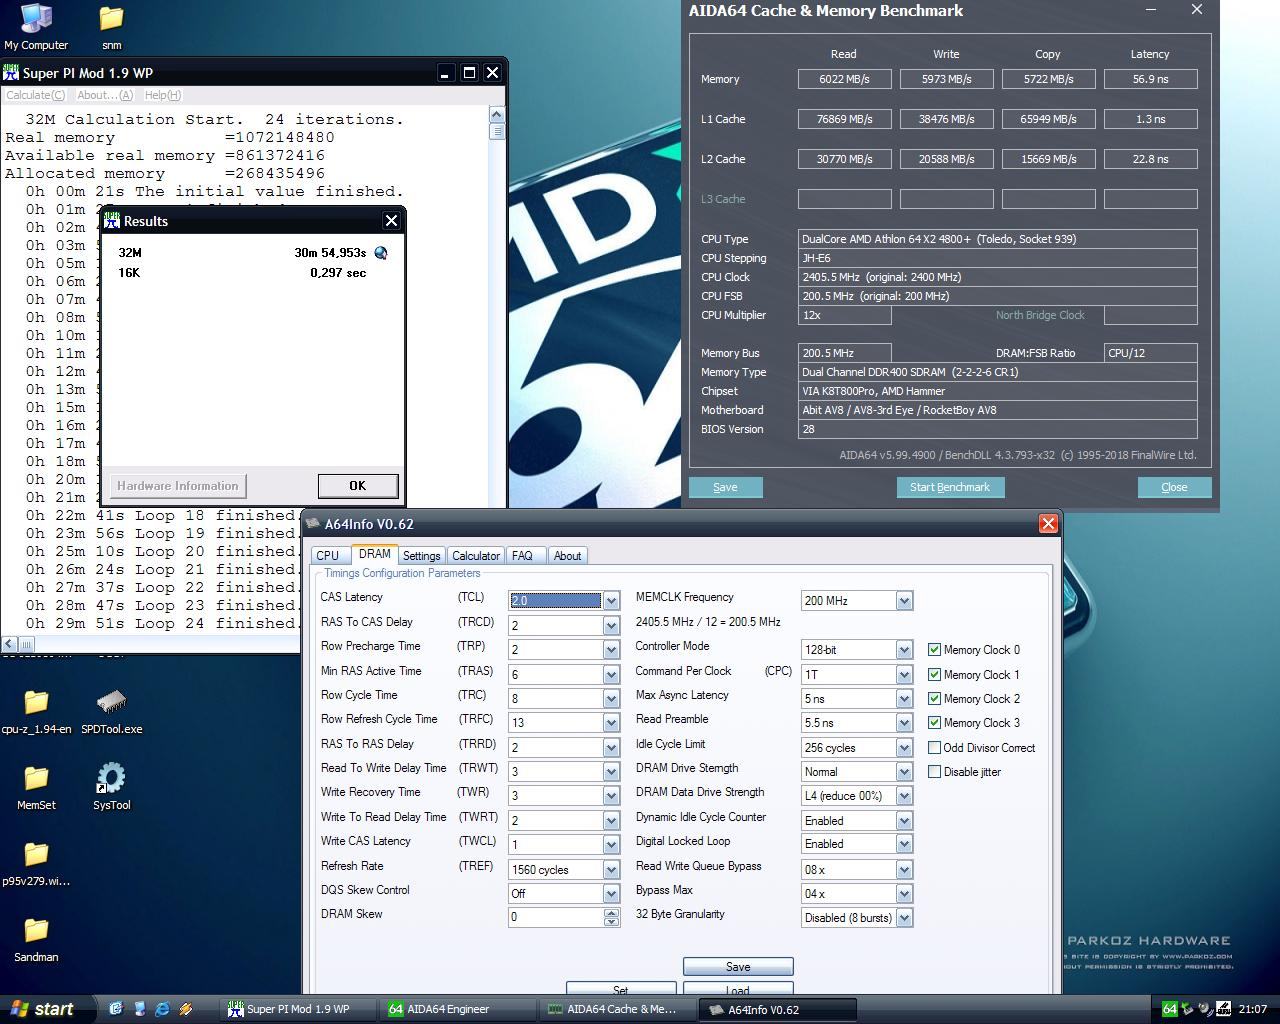Open the Min RAS Active Time dropdown
Screen dimensions: 1280x1024
(611, 674)
